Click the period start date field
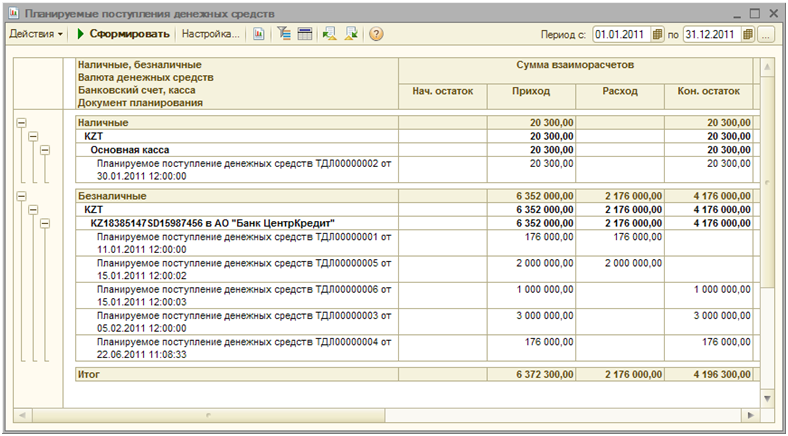Screen dimensions: 788x436 pos(620,34)
